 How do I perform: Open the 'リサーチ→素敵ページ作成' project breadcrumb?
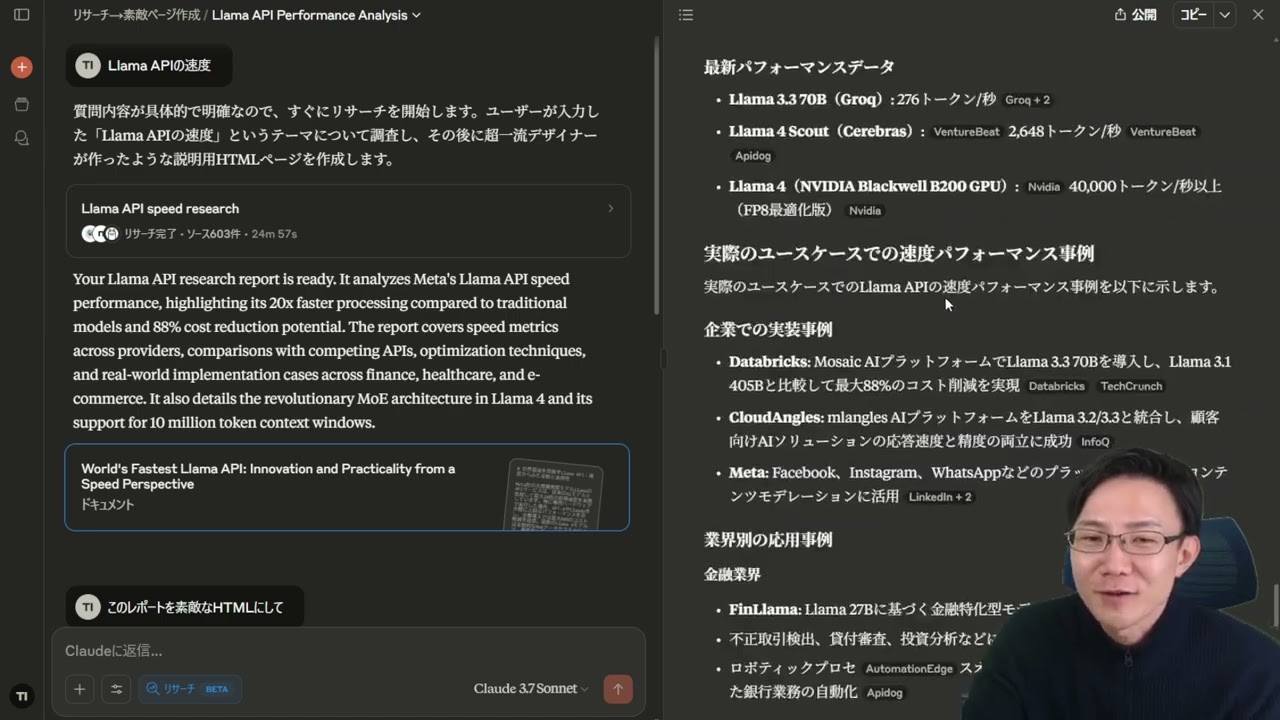click(x=136, y=15)
